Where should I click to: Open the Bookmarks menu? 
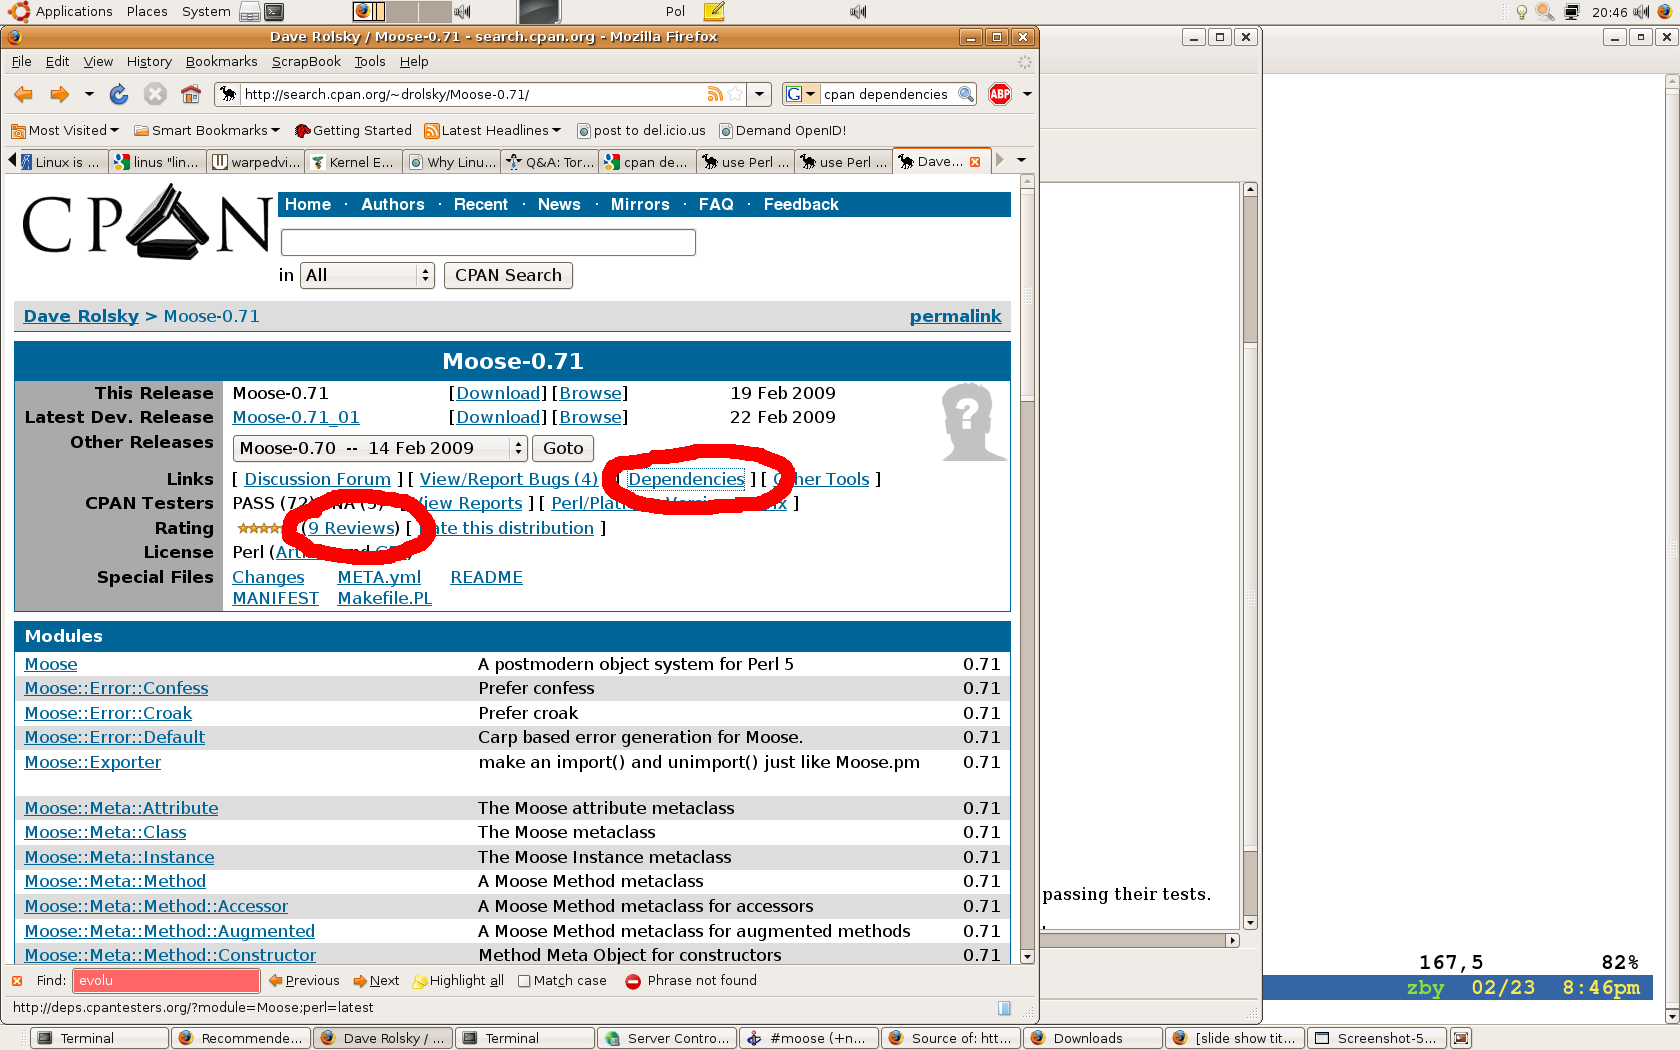222,61
